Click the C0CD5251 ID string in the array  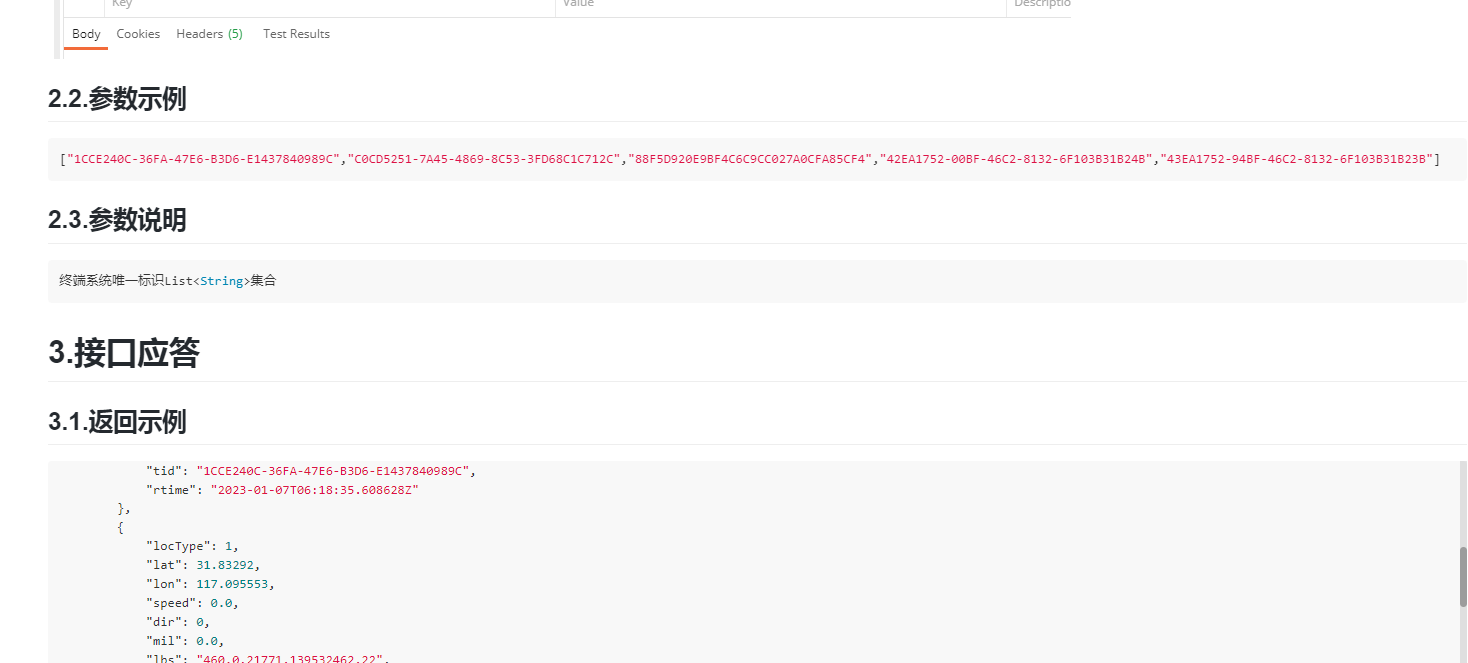(x=484, y=159)
